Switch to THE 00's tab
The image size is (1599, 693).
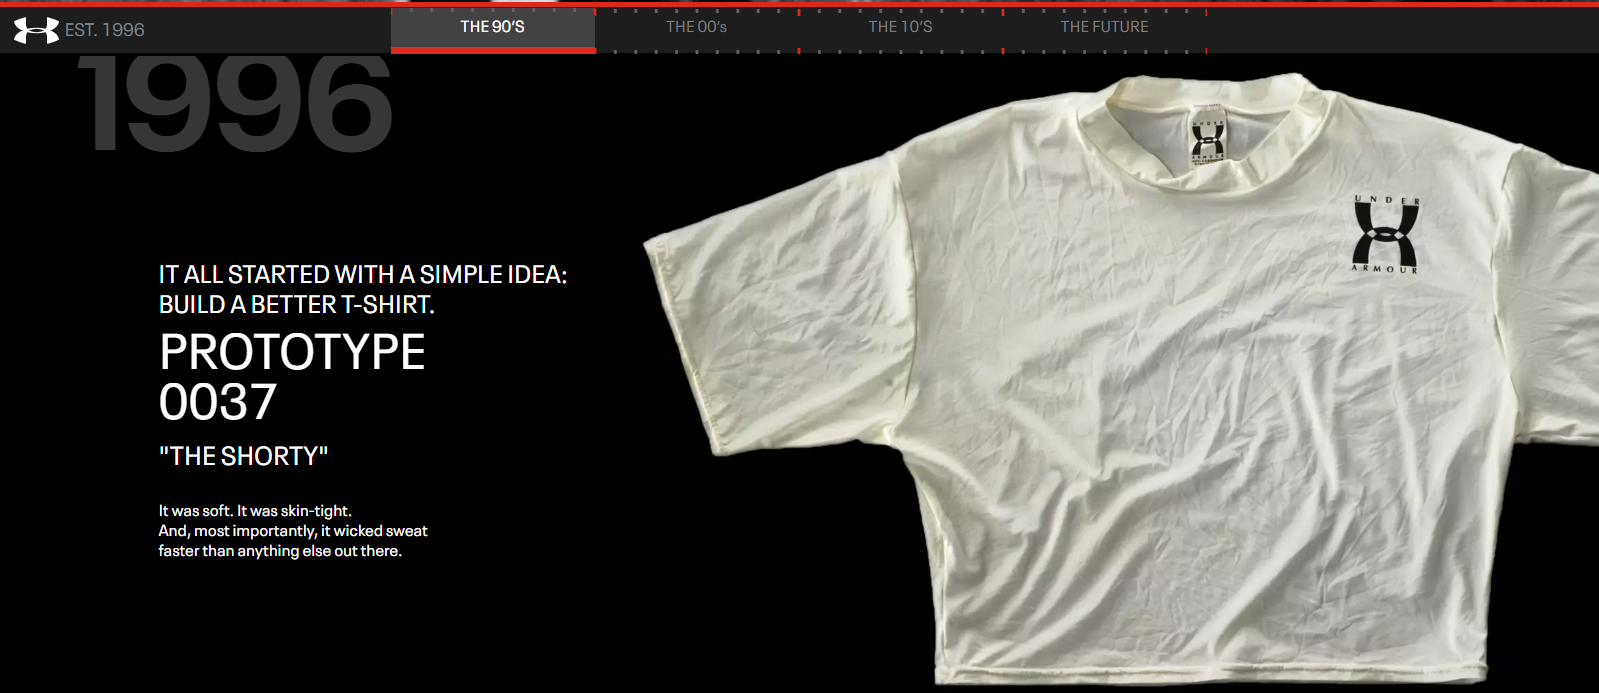tap(696, 27)
